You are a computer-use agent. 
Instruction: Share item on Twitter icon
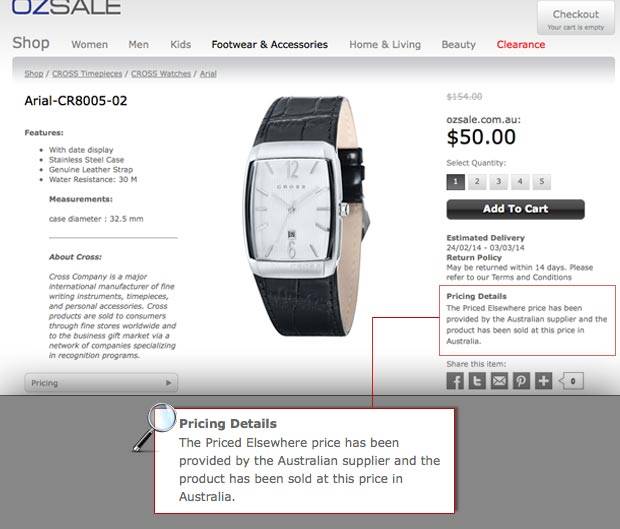coord(477,381)
